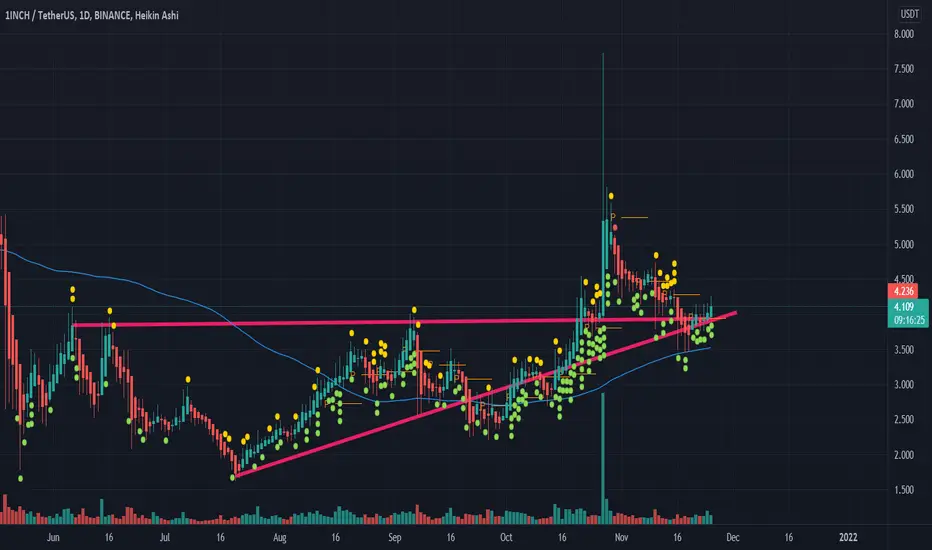Click the 3.000 price axis label
The width and height of the screenshot is (932, 550).
click(x=903, y=385)
